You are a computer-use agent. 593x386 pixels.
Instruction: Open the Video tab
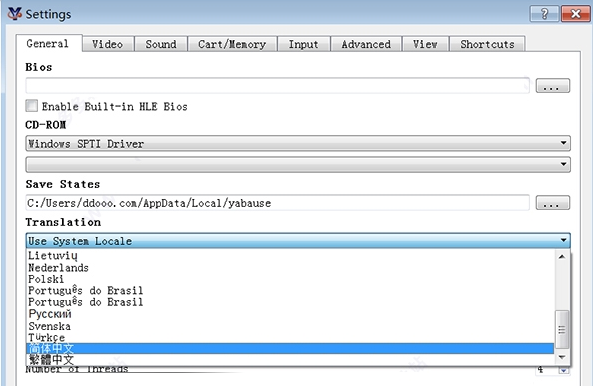108,44
